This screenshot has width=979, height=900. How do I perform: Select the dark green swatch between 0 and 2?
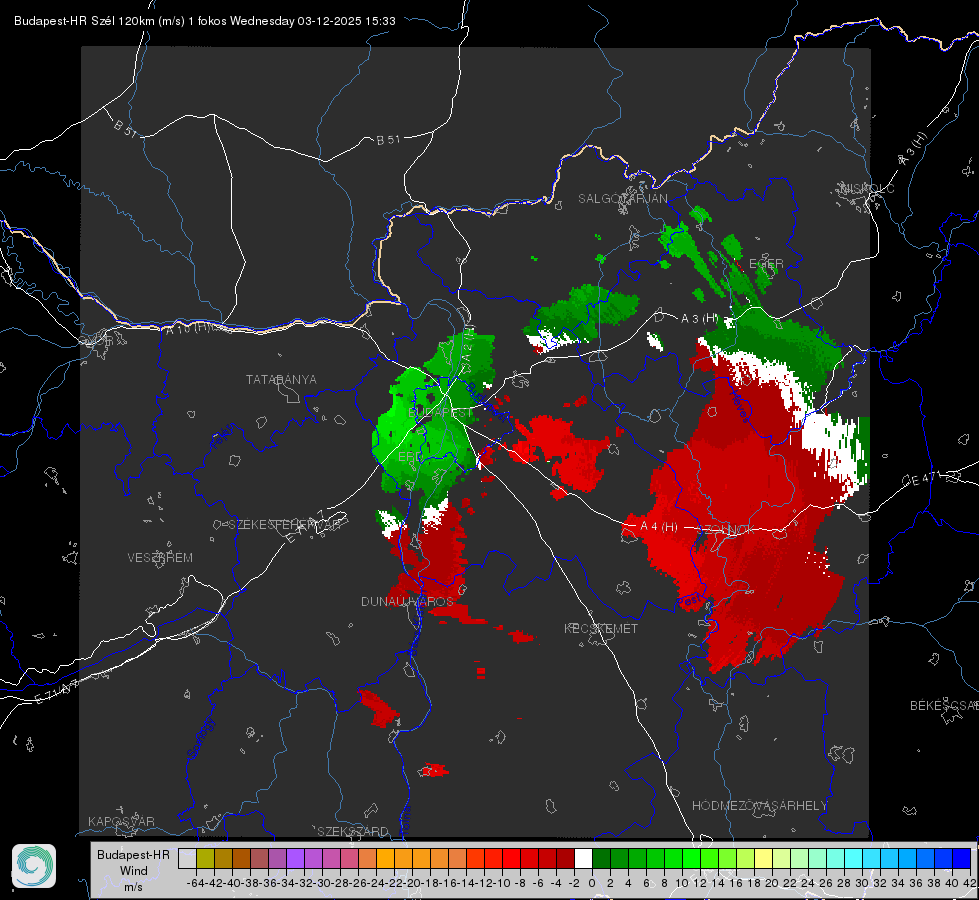pyautogui.click(x=601, y=858)
